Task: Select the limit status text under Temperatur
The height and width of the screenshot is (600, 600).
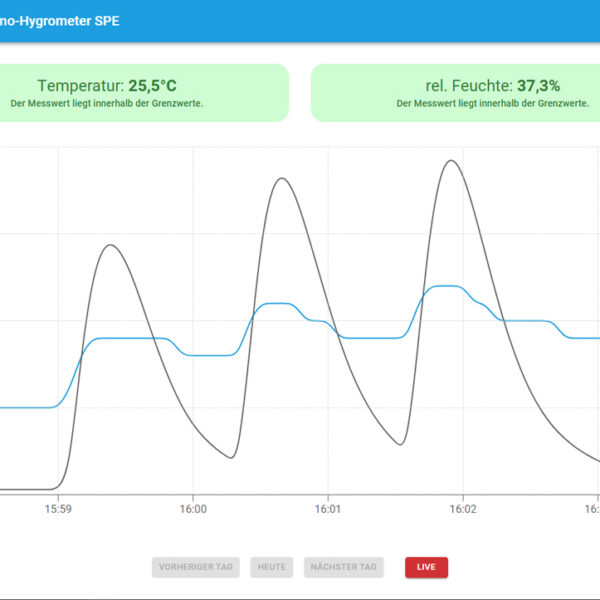Action: tap(107, 103)
